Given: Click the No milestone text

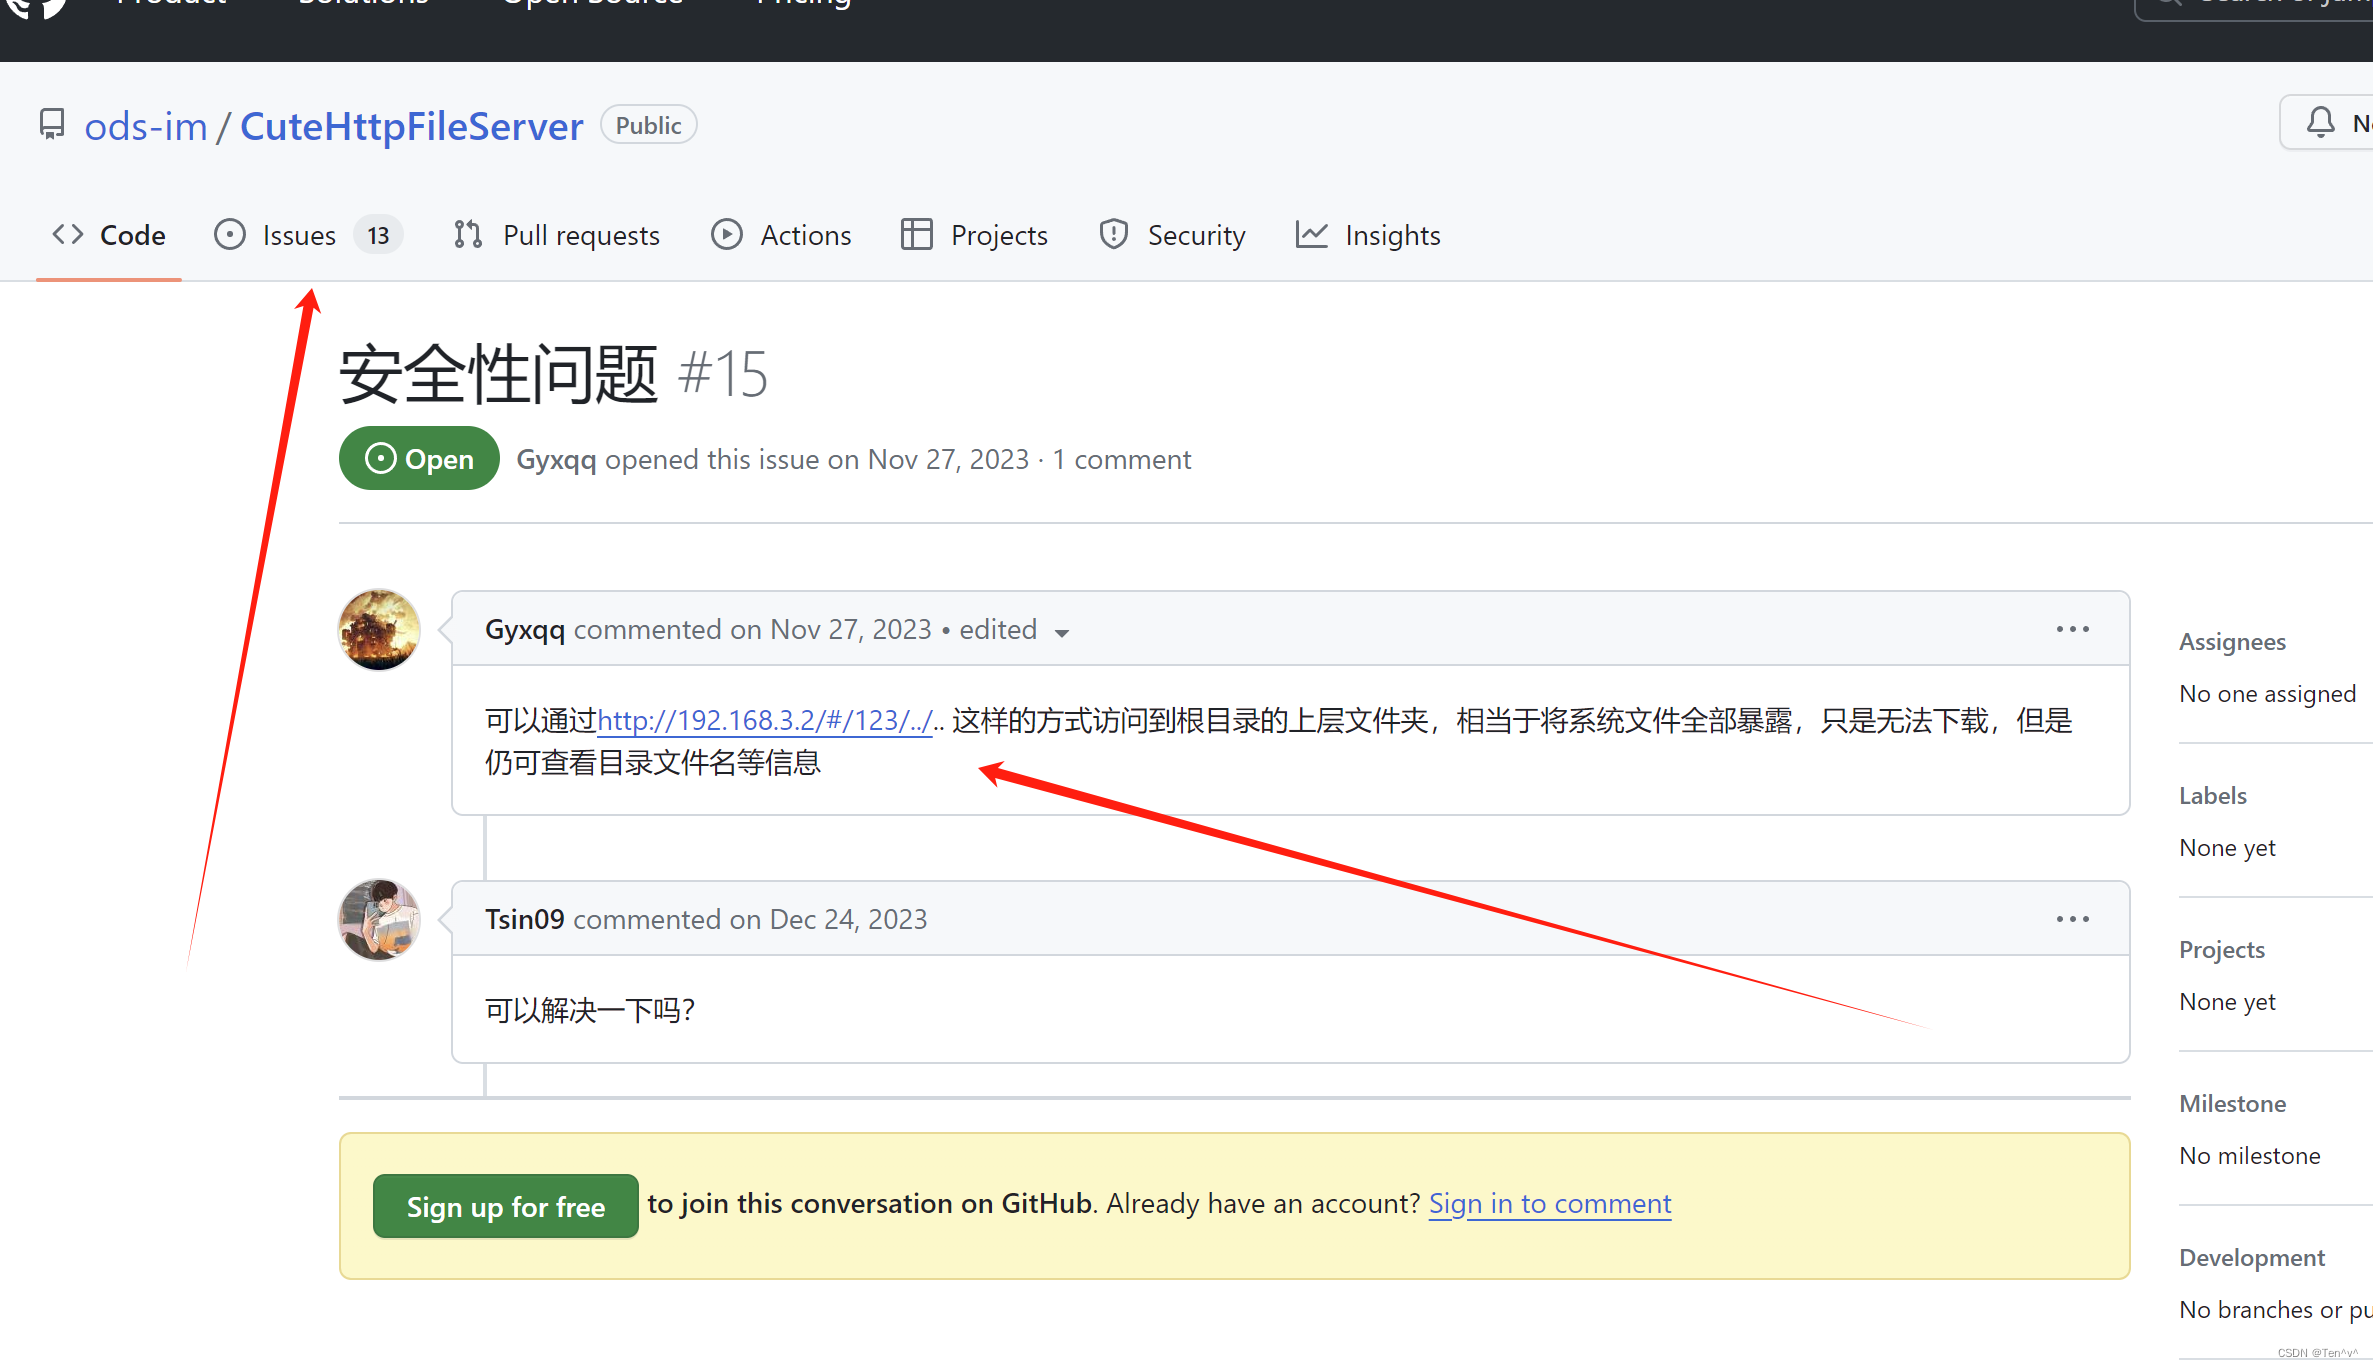Looking at the screenshot, I should coord(2250,1156).
